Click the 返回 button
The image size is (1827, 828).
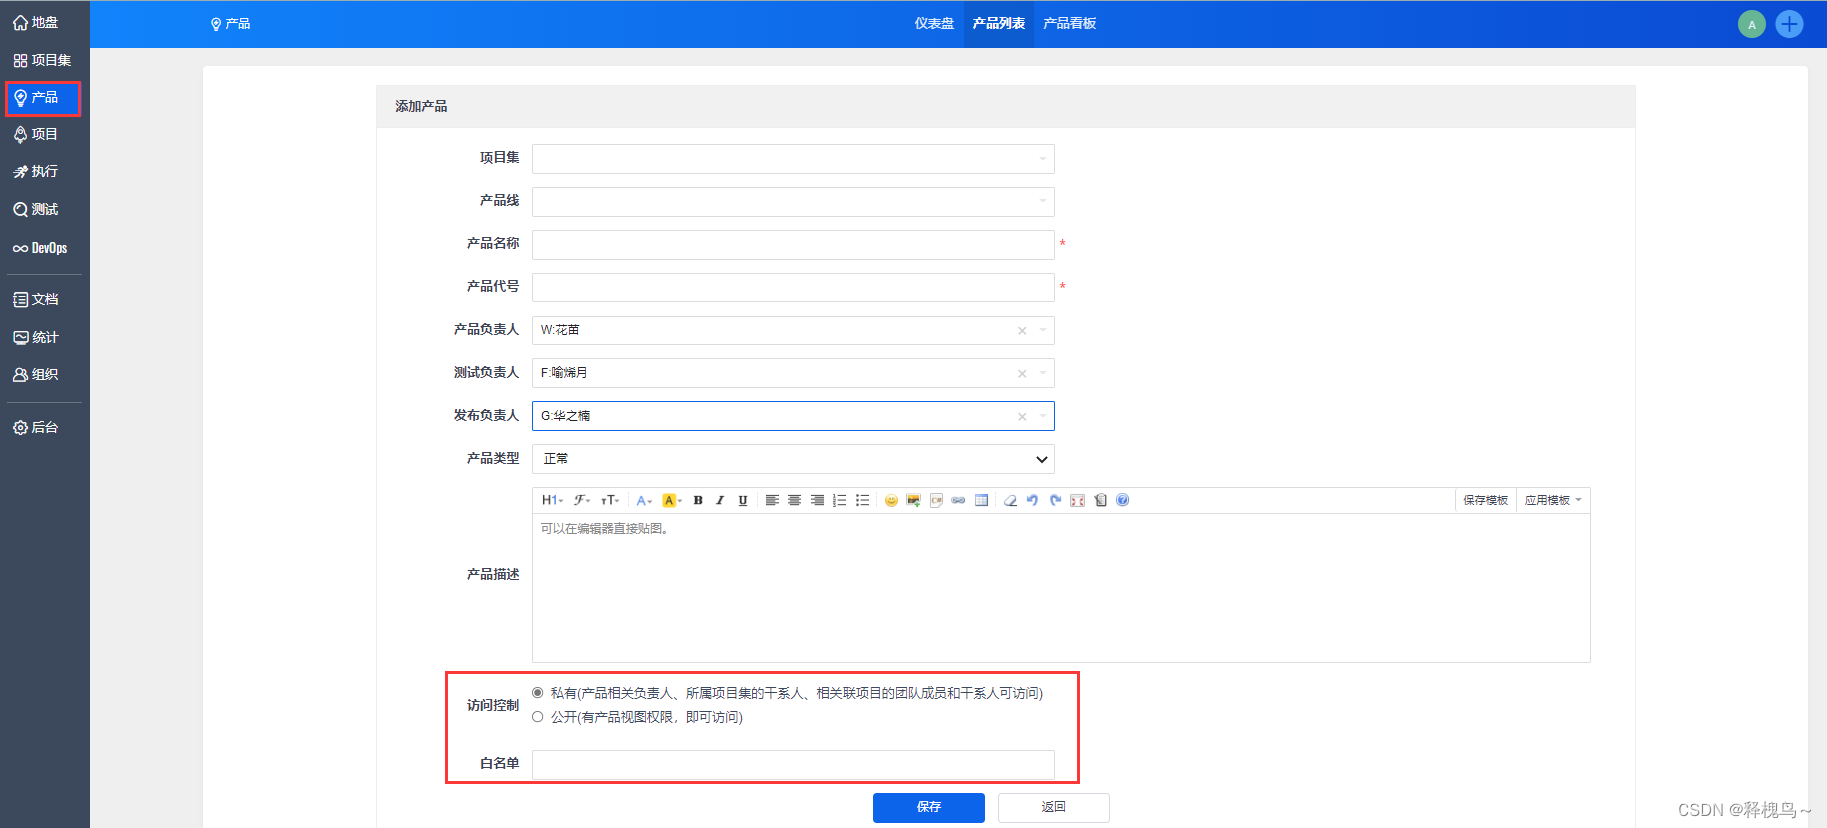[x=1054, y=807]
